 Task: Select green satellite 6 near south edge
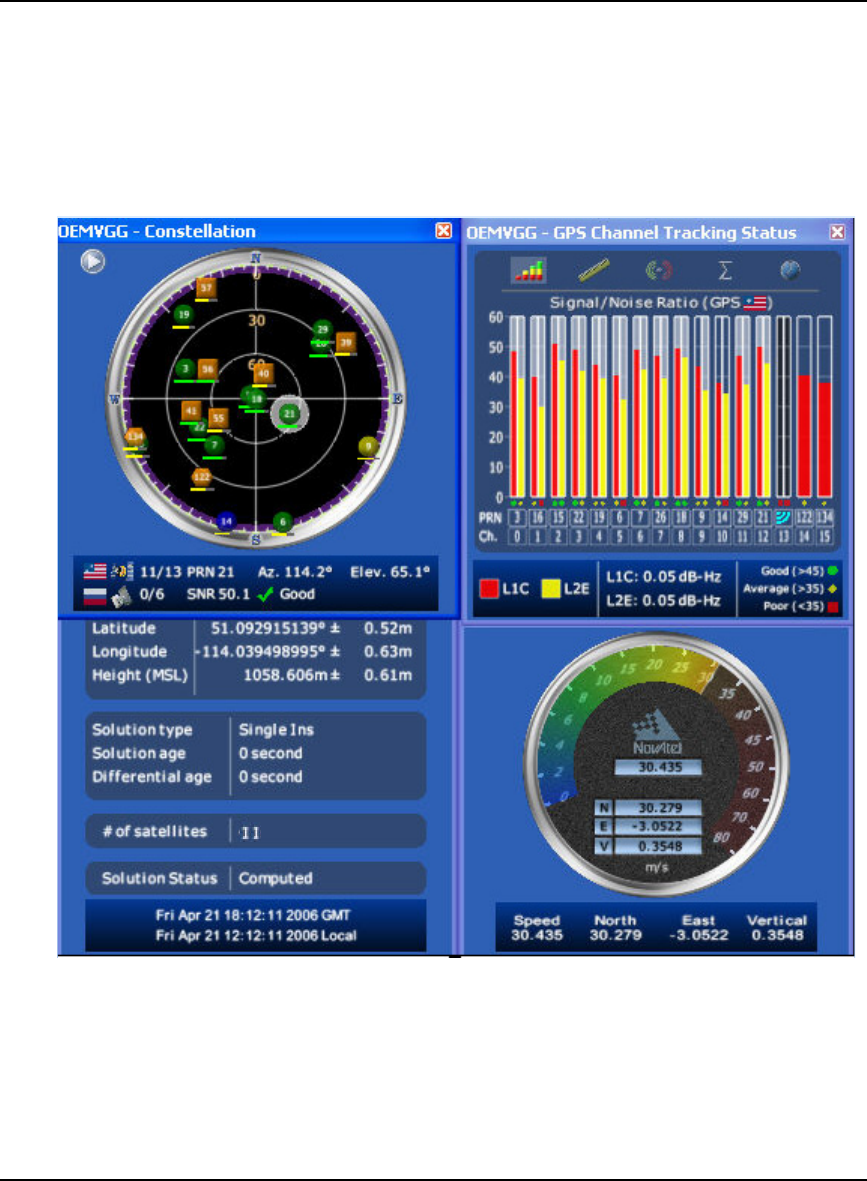tap(282, 521)
